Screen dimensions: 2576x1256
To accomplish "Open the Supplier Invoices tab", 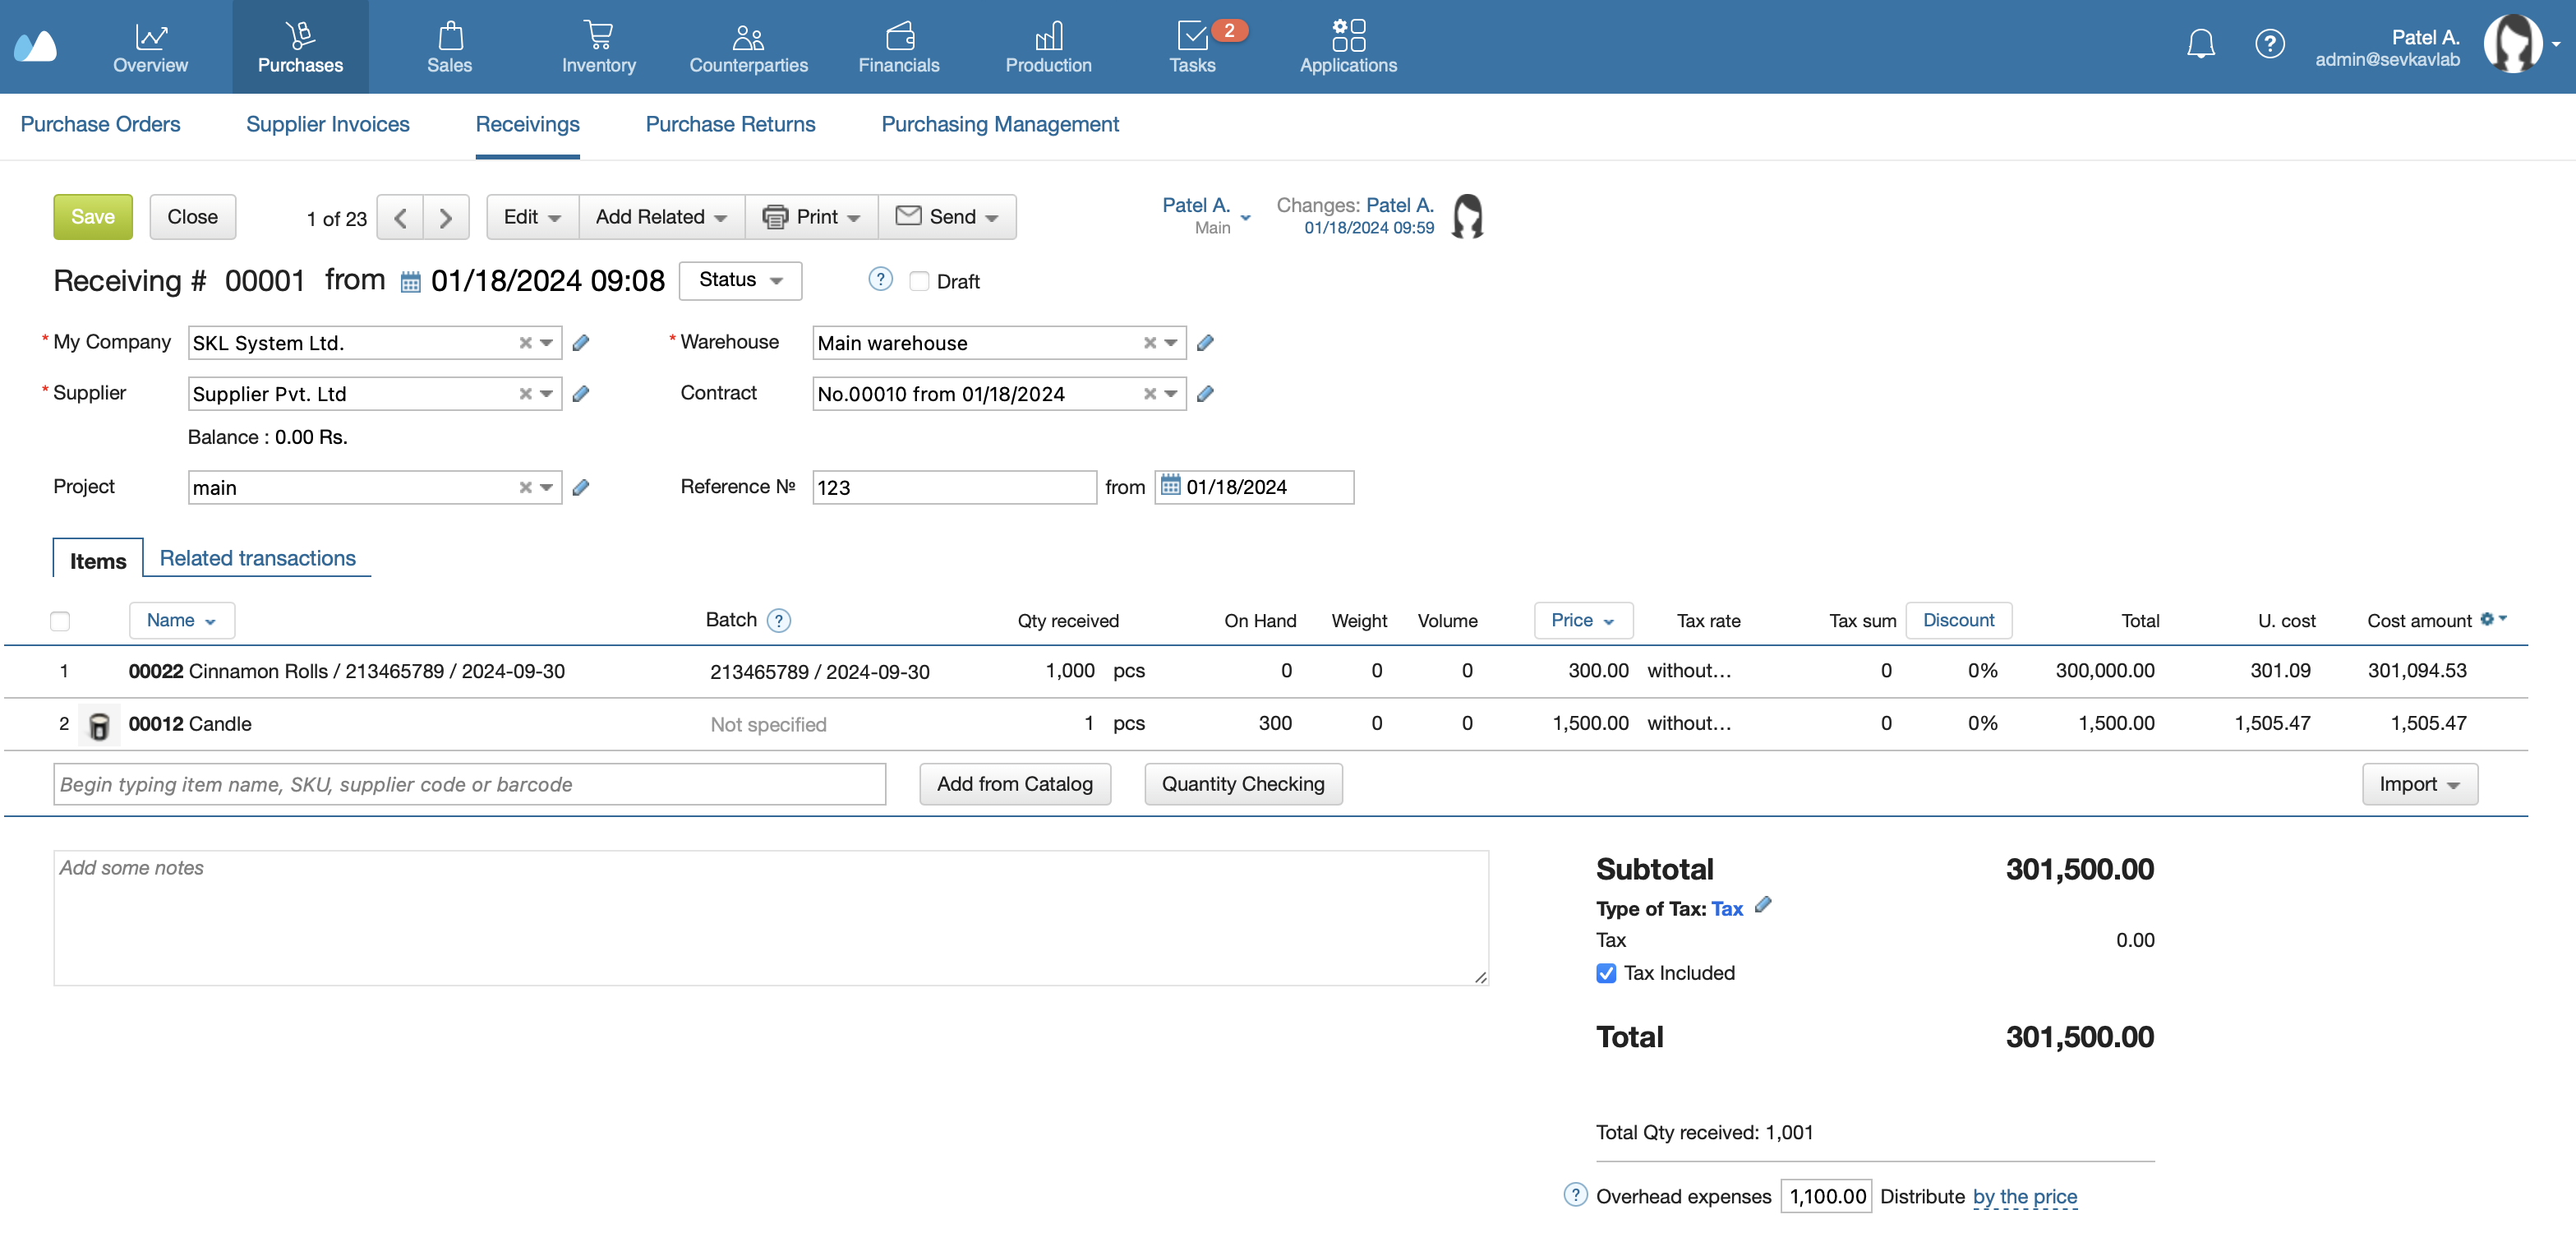I will coord(327,124).
